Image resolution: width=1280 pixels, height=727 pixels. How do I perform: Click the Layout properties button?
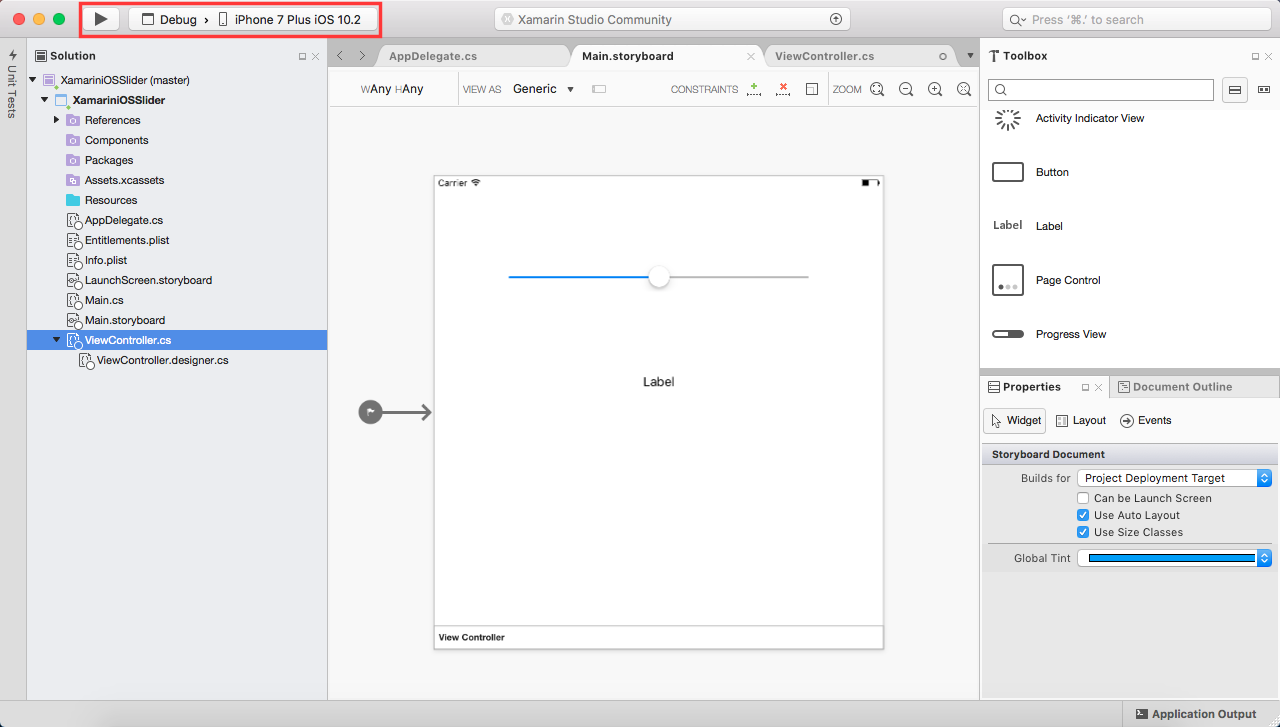click(1080, 420)
